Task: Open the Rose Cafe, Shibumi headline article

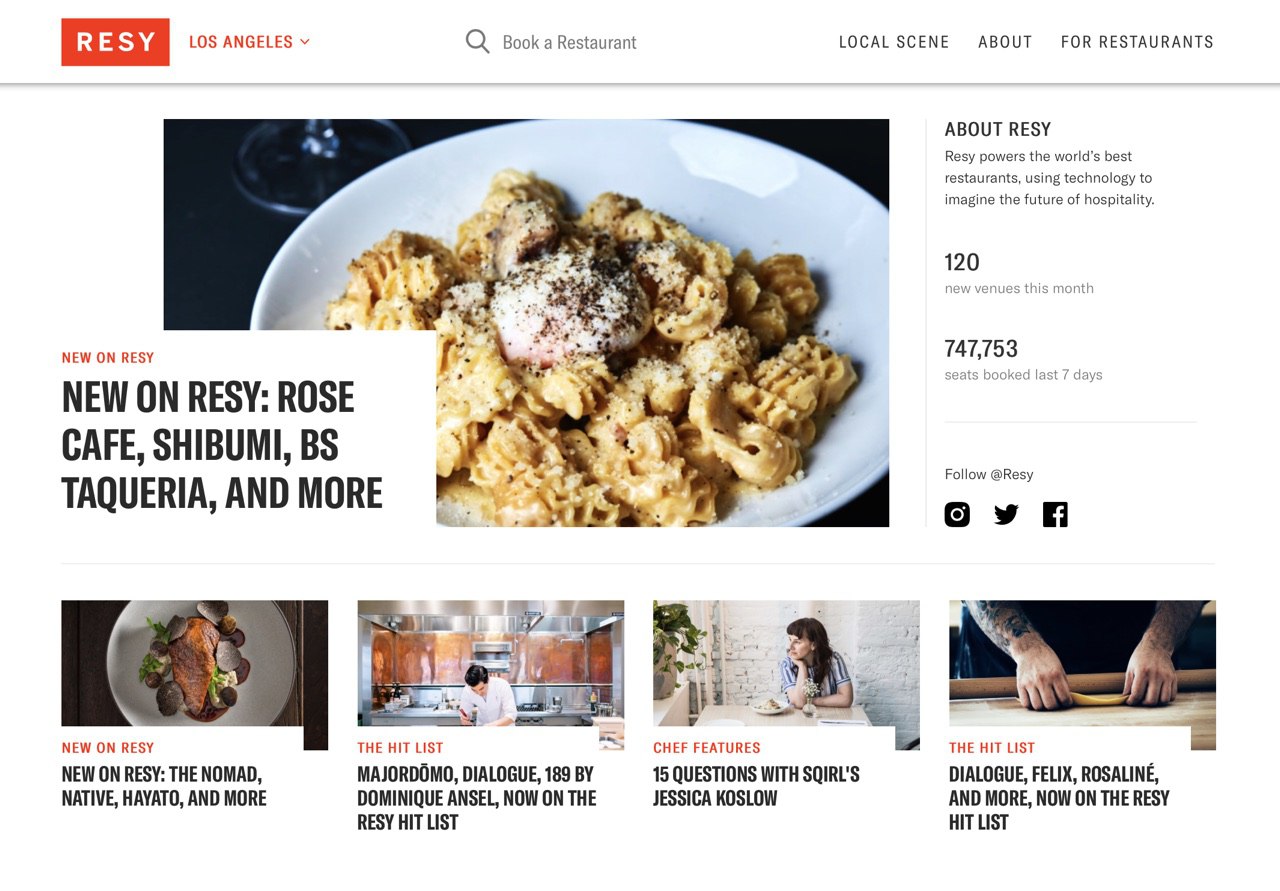Action: pyautogui.click(x=222, y=445)
